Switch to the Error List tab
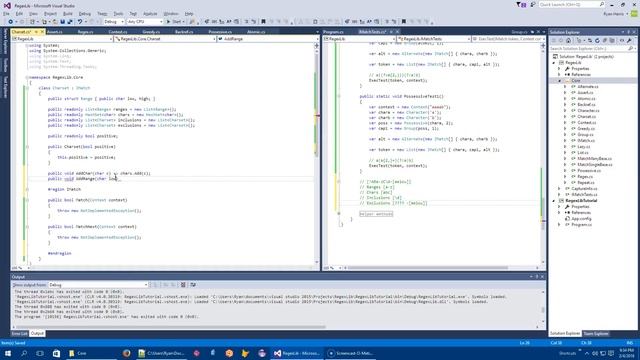This screenshot has height=360, width=640. 20,333
